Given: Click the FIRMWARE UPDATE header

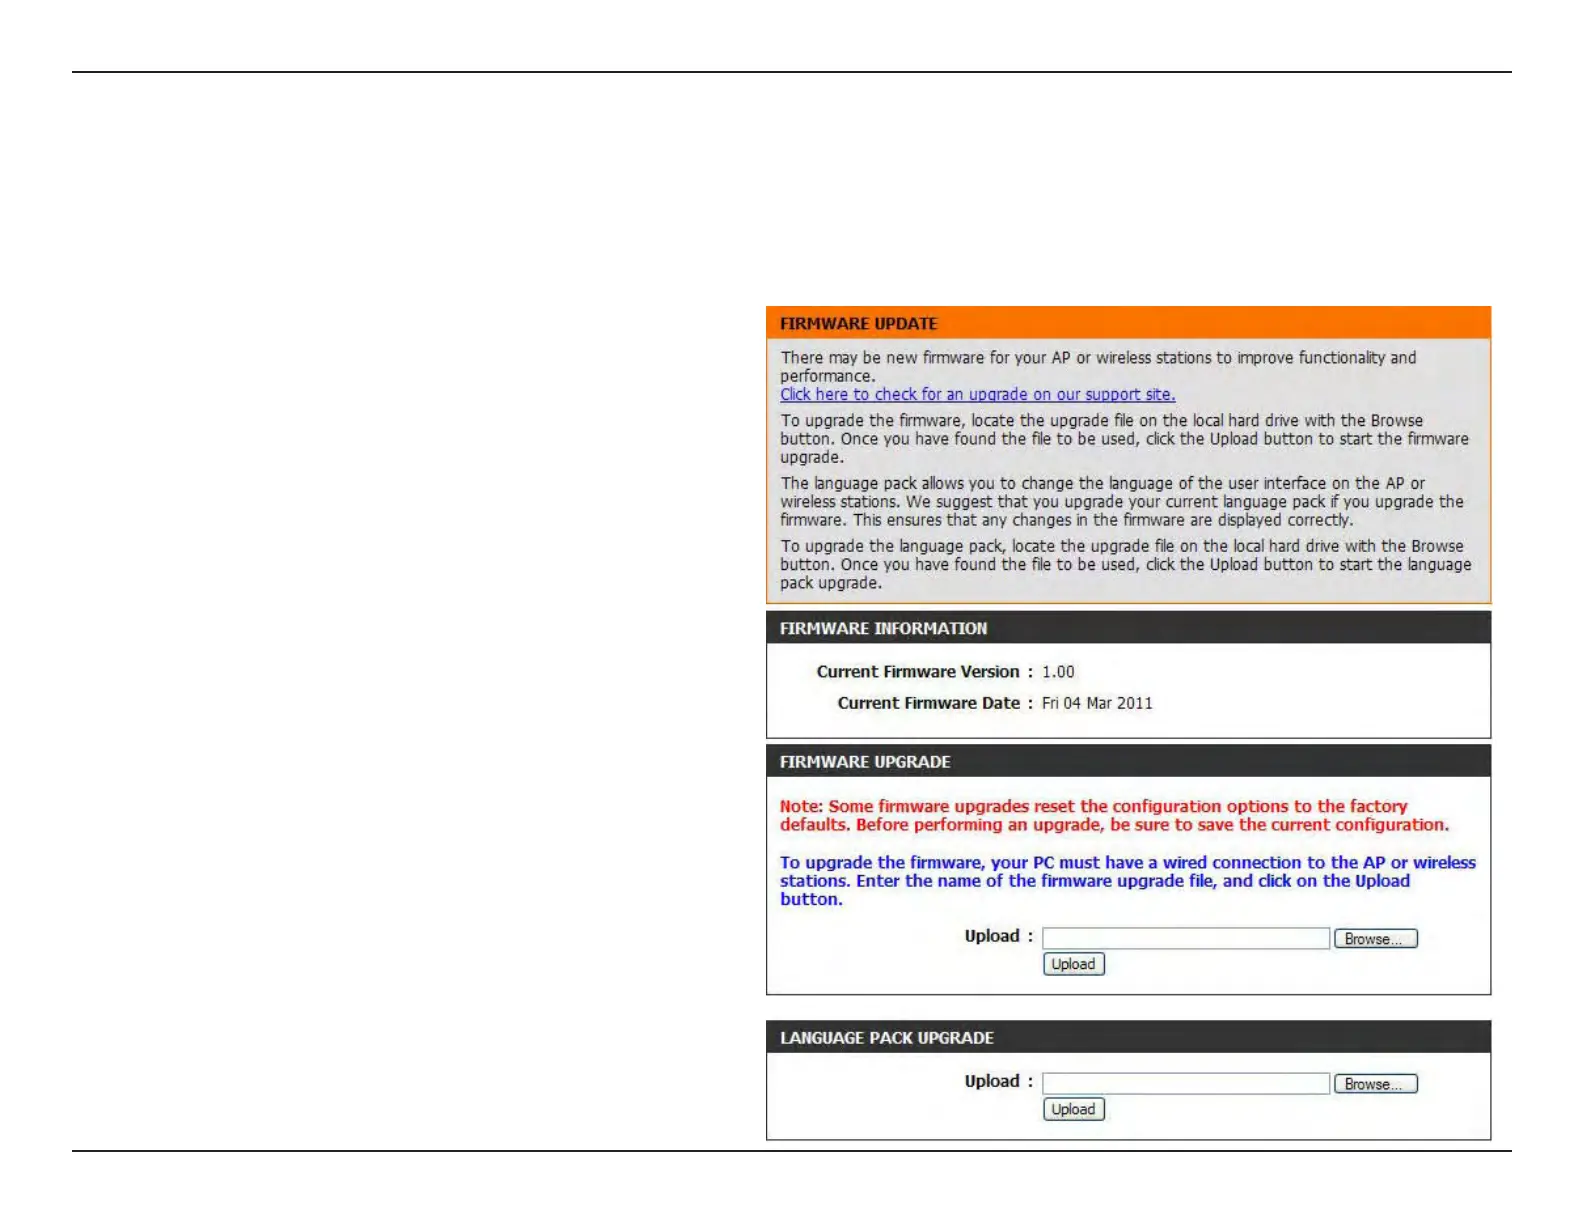Looking at the screenshot, I should click(1128, 323).
